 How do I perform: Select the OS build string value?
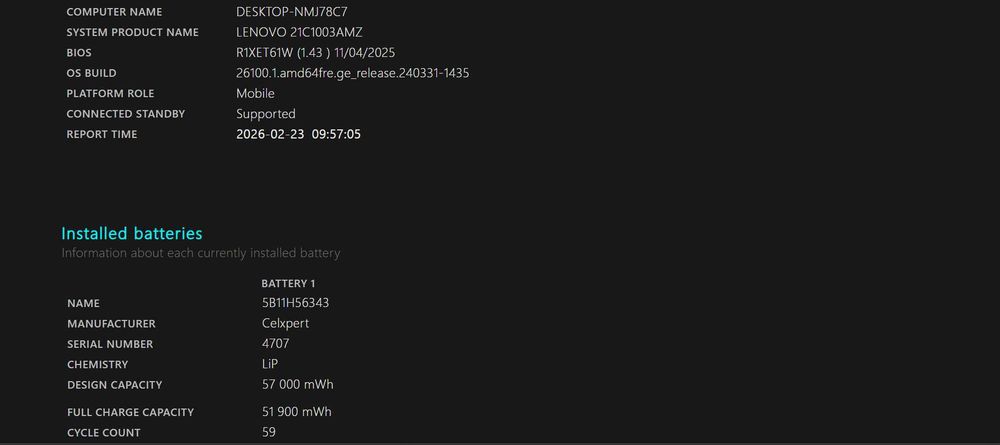click(352, 73)
